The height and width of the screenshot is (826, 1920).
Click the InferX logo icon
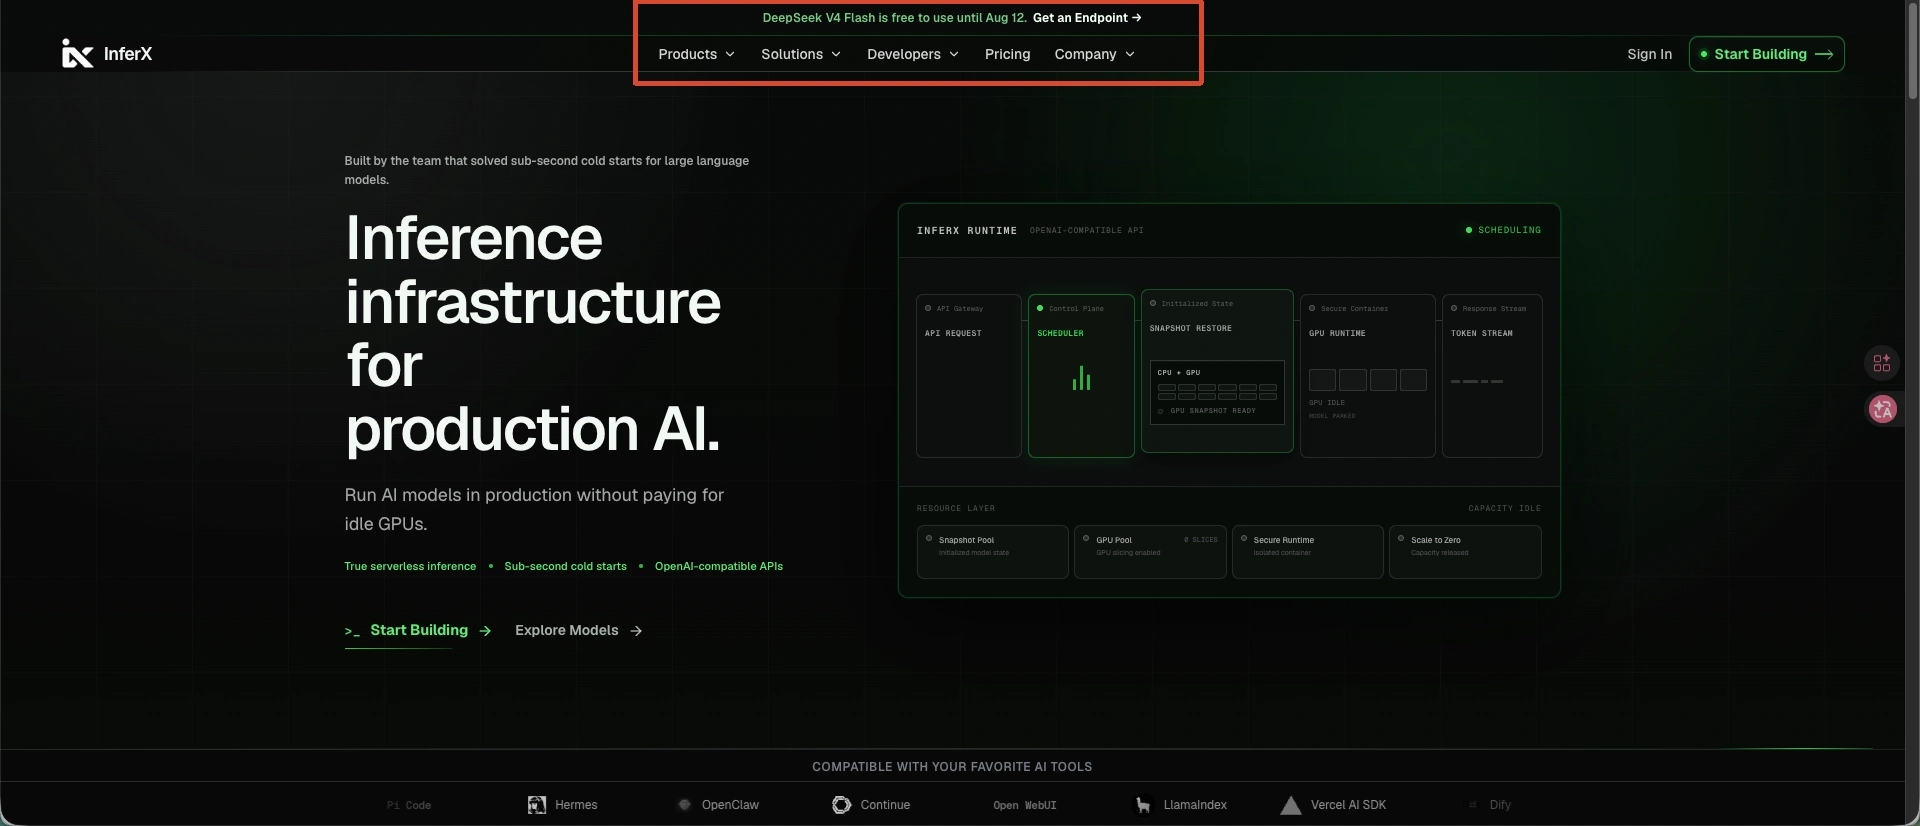pos(77,54)
